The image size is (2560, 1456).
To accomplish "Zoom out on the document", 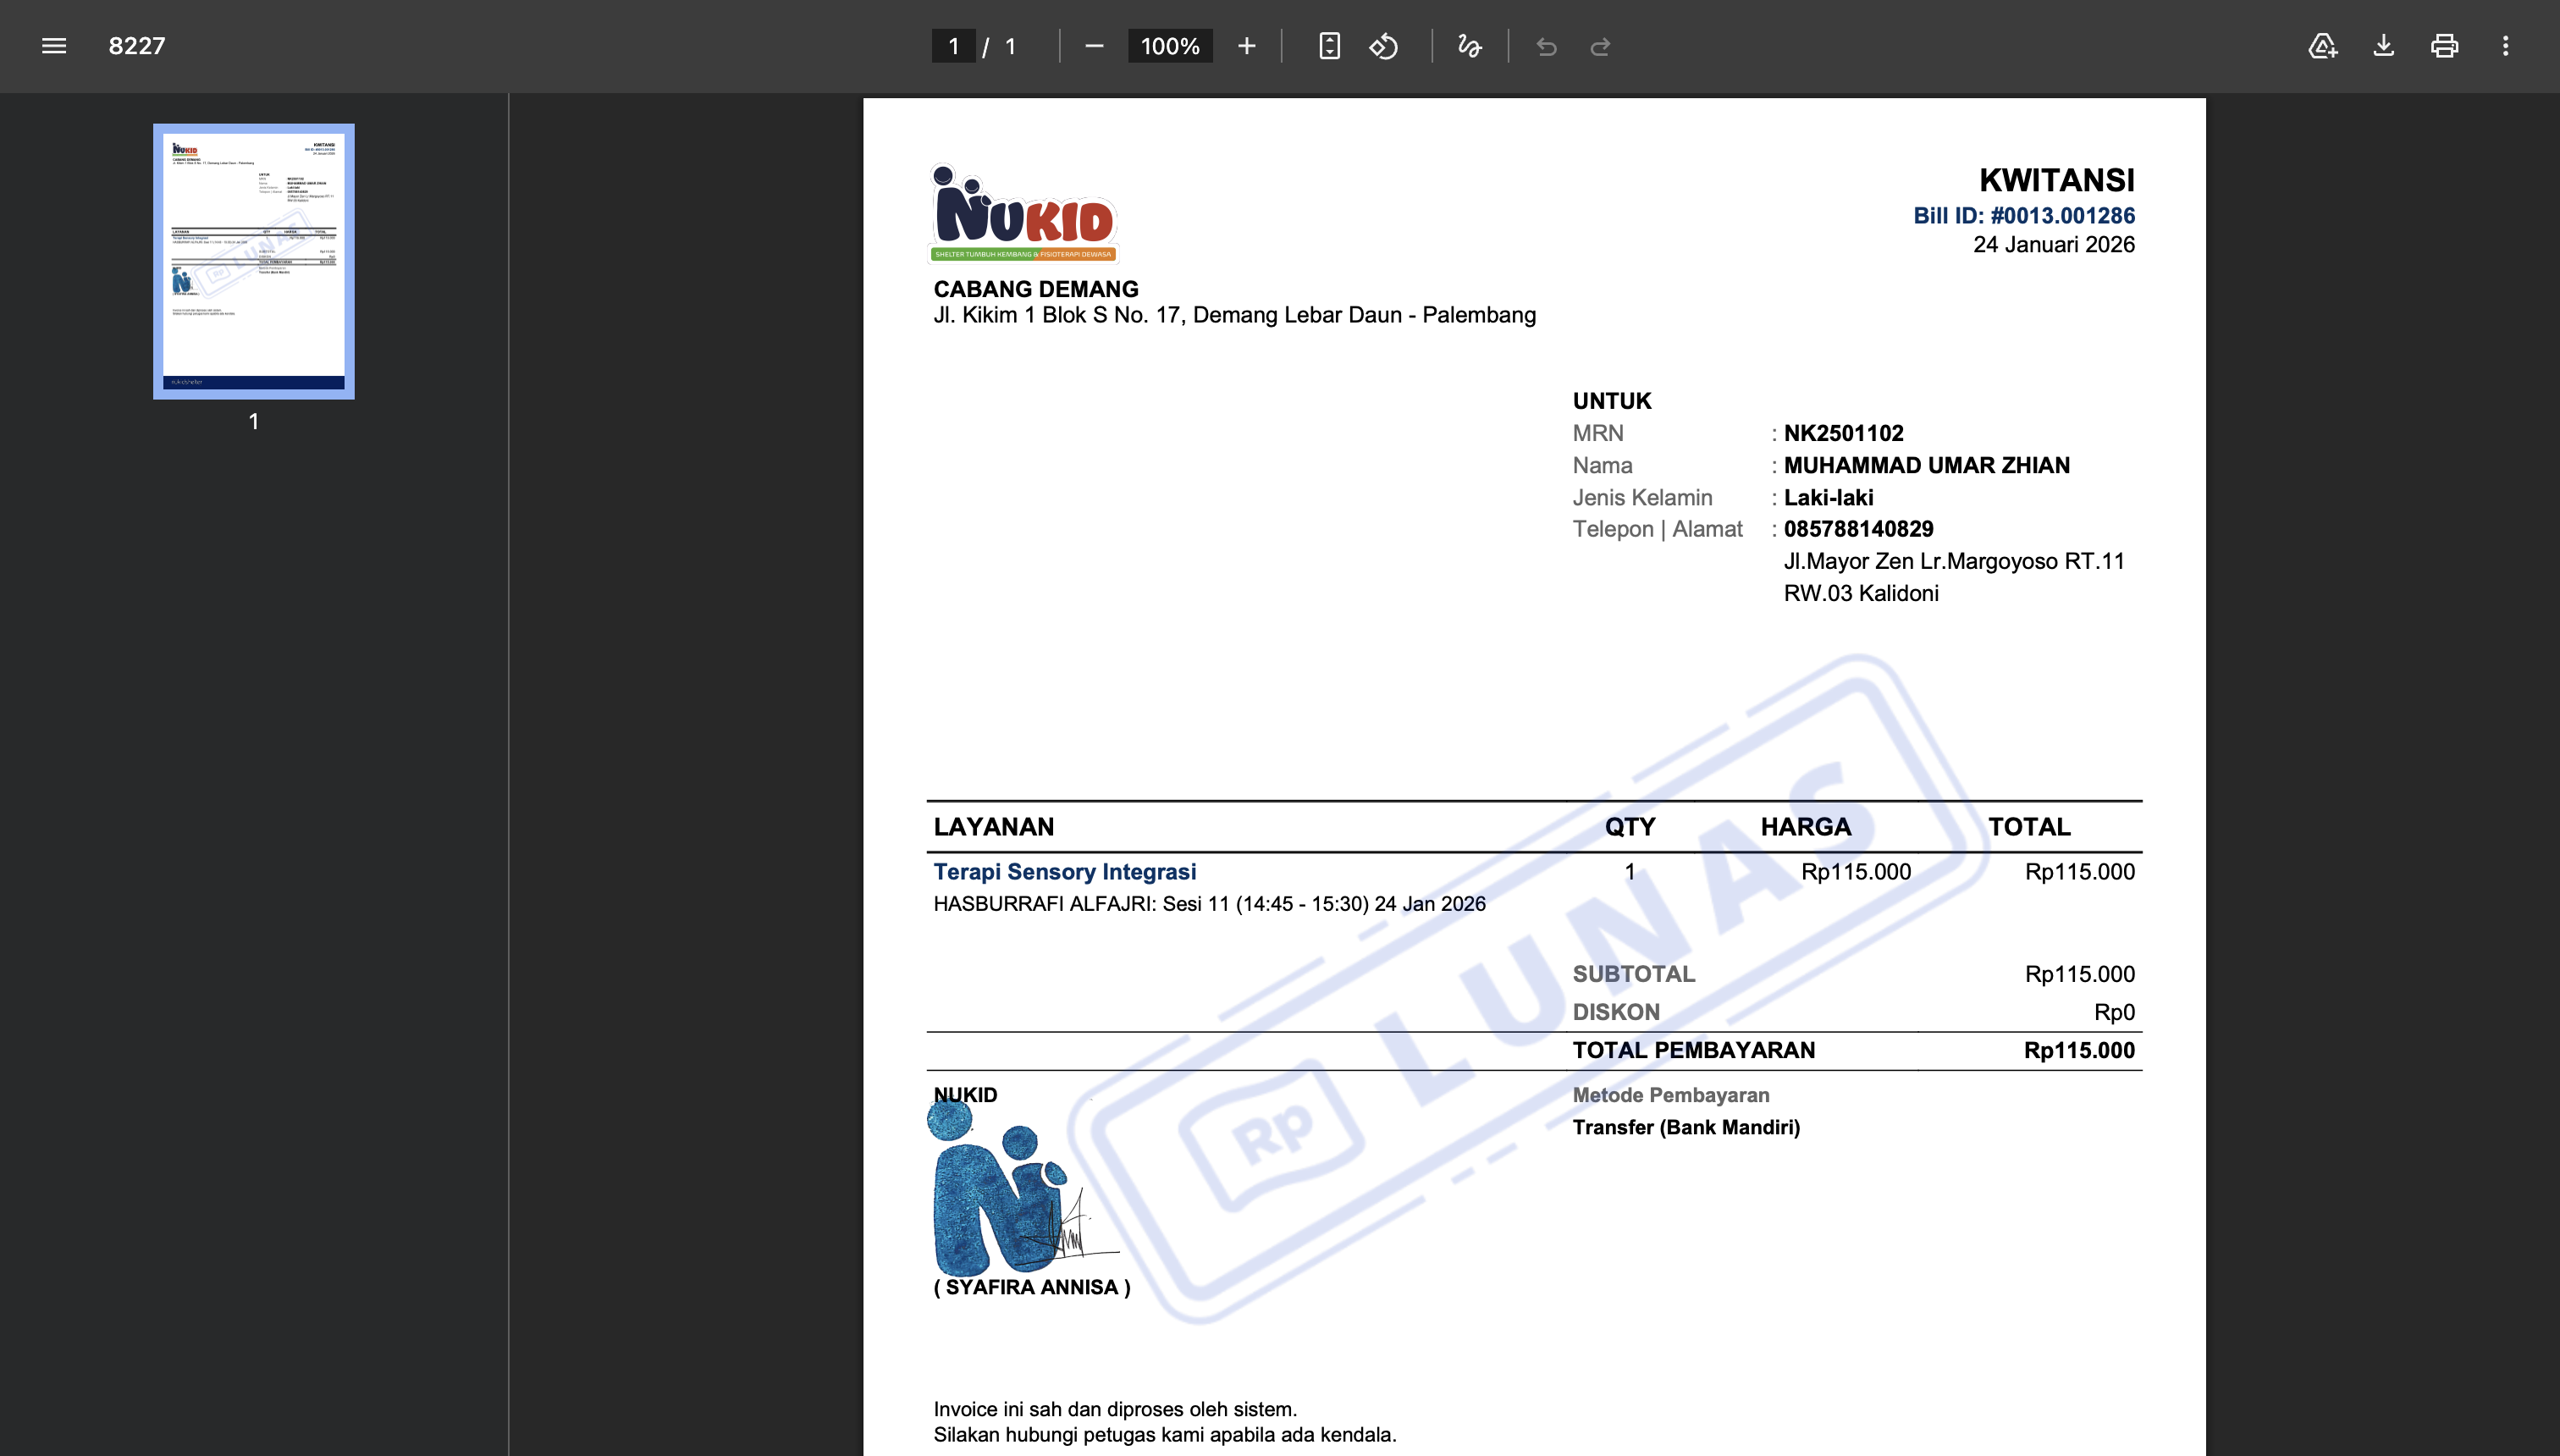I will [x=1093, y=46].
